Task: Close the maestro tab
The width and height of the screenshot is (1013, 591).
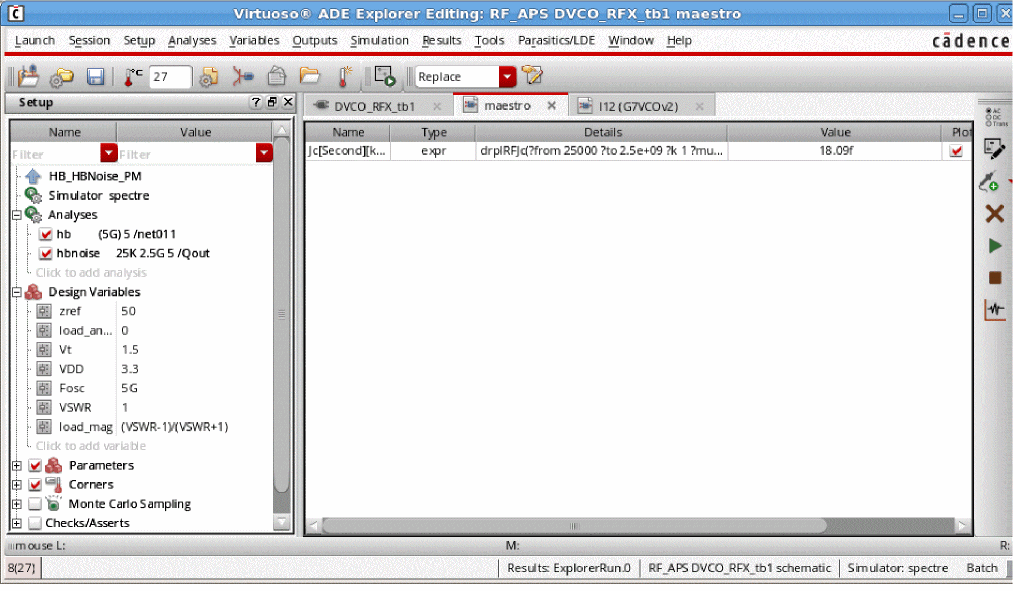Action: coord(552,105)
